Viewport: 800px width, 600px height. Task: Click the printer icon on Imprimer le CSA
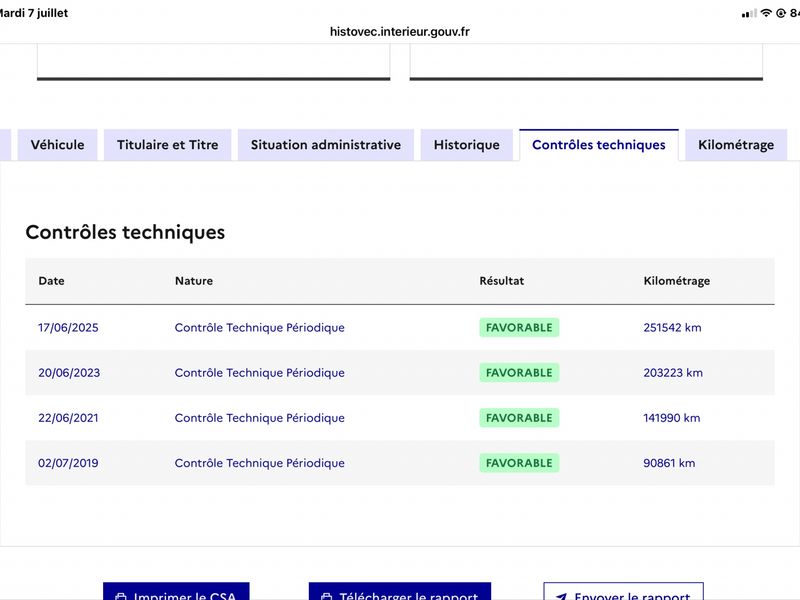click(121, 596)
